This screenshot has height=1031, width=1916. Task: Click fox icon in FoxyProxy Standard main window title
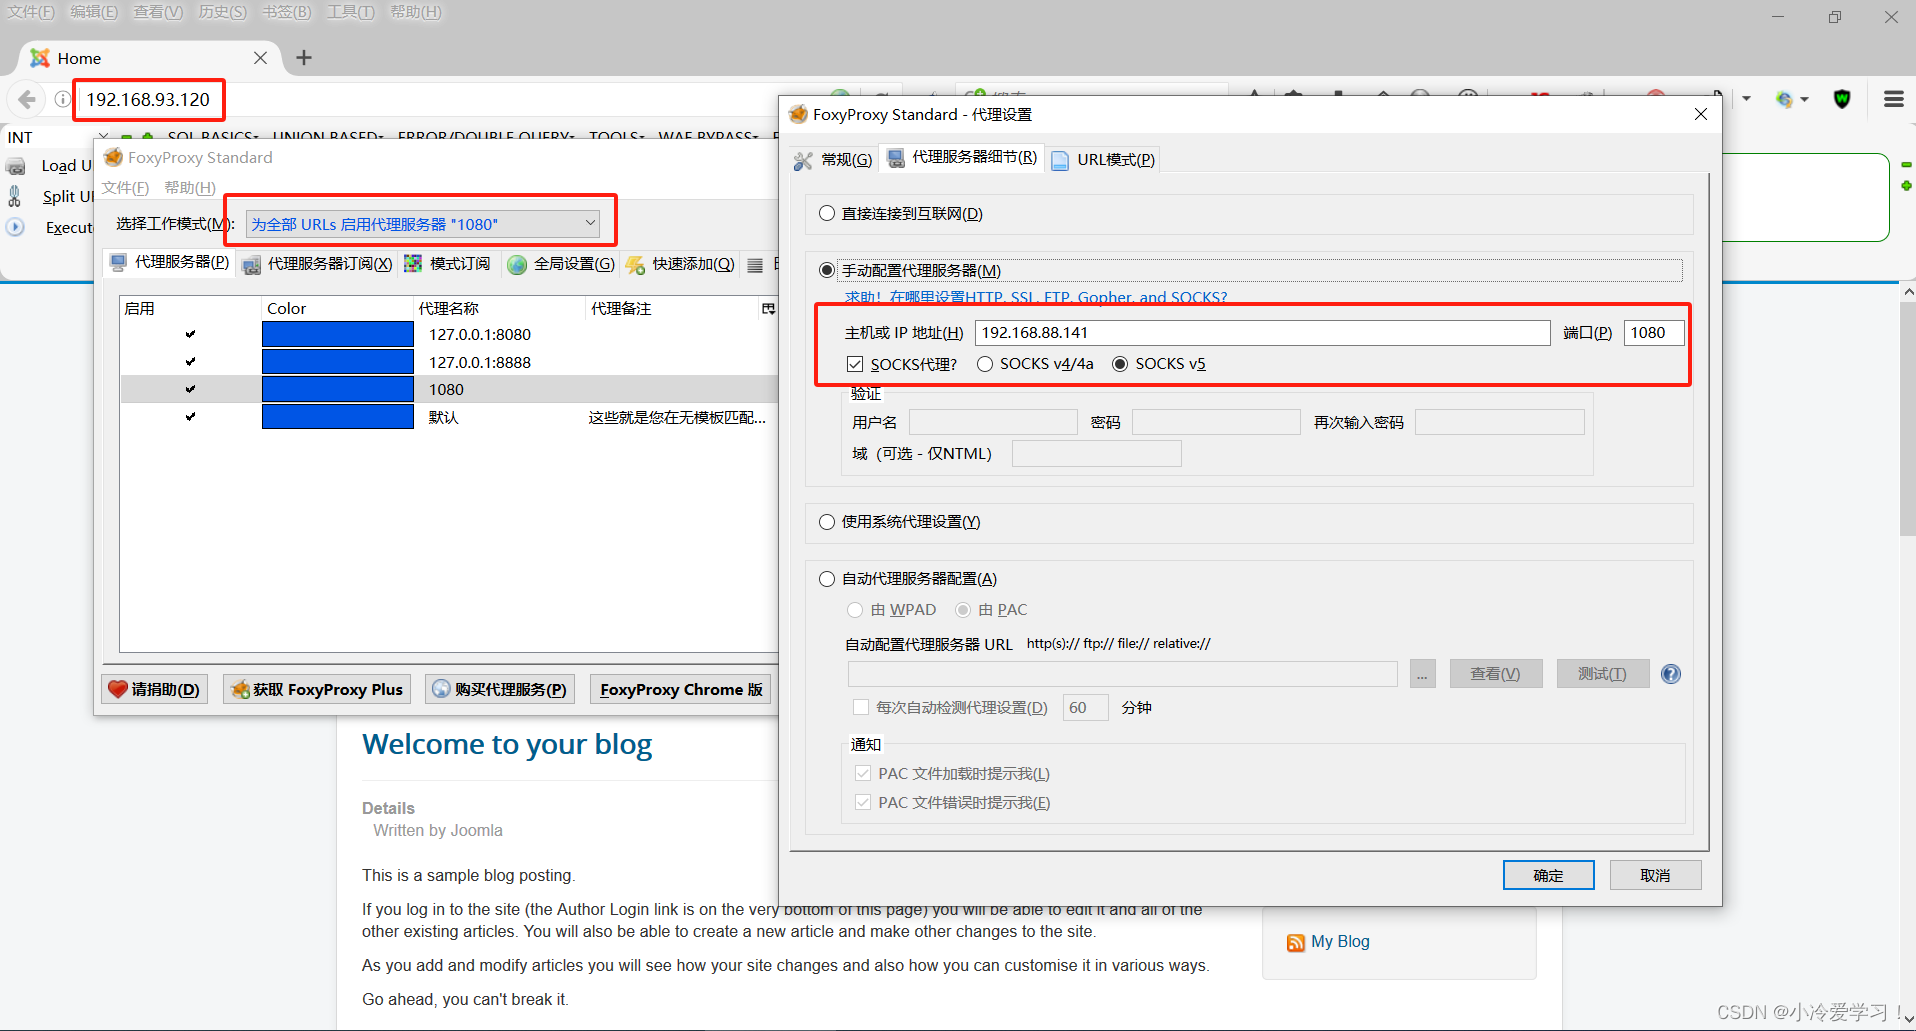tap(114, 157)
